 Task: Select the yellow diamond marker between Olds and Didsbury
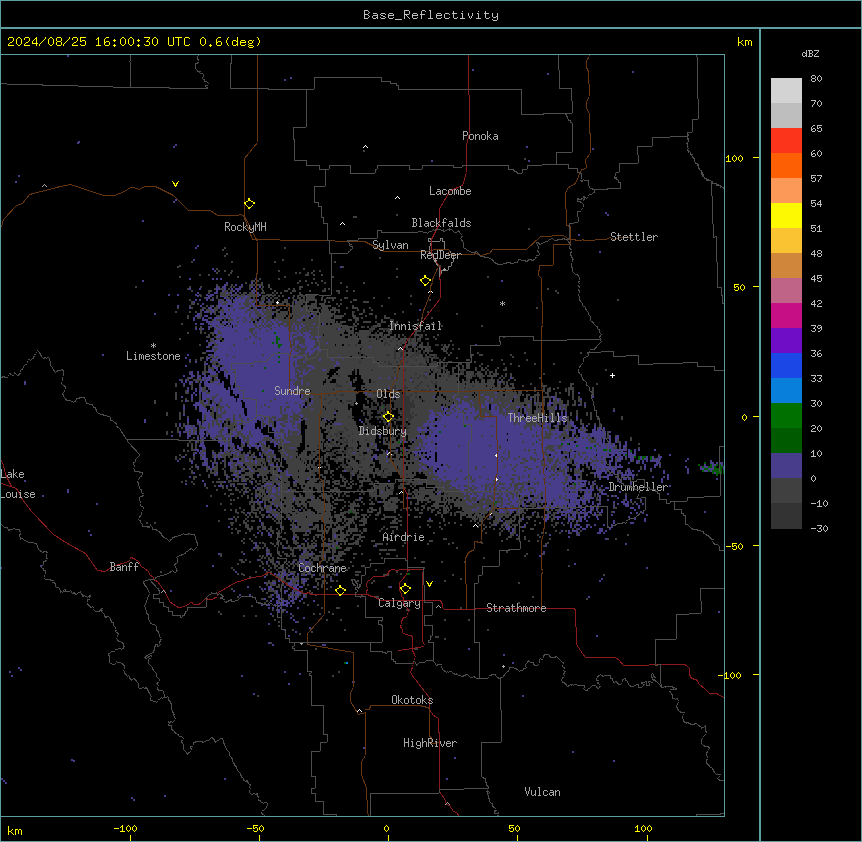tap(388, 417)
